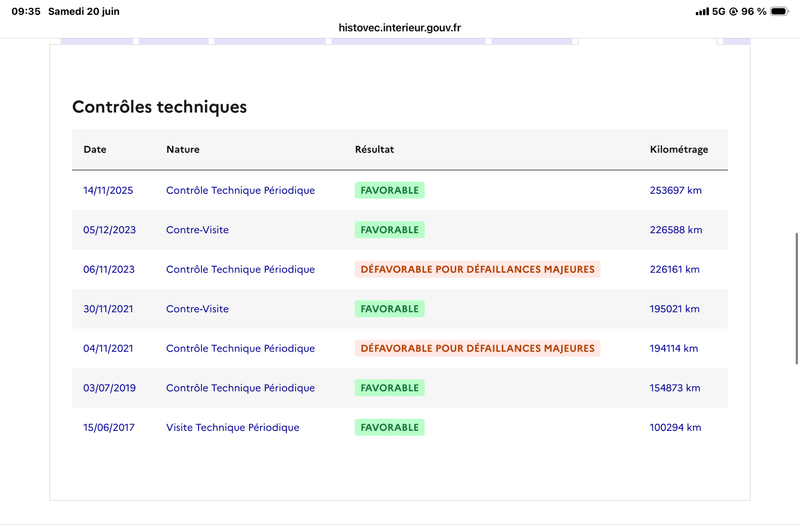
Task: Click the 226161 km mileage value
Action: [674, 269]
